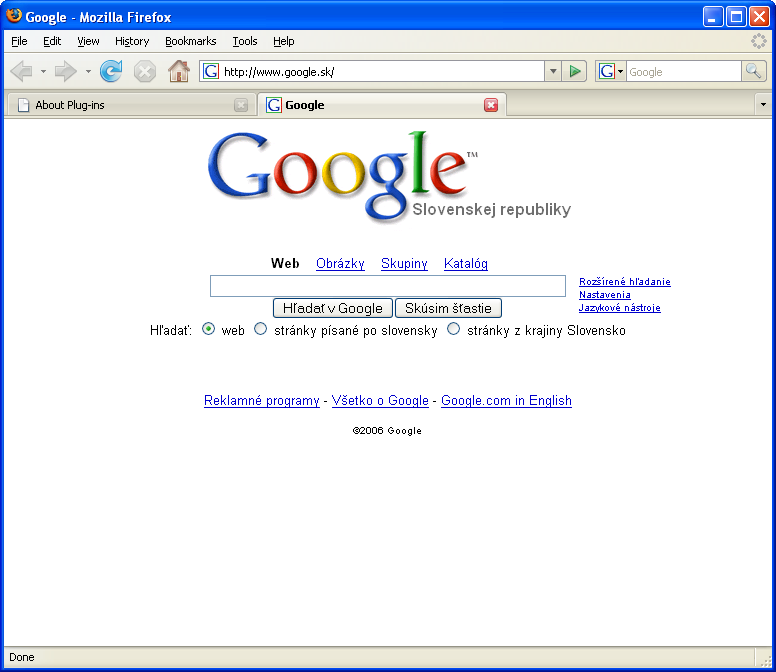
Task: Select the 'web' radio button
Action: coord(208,329)
